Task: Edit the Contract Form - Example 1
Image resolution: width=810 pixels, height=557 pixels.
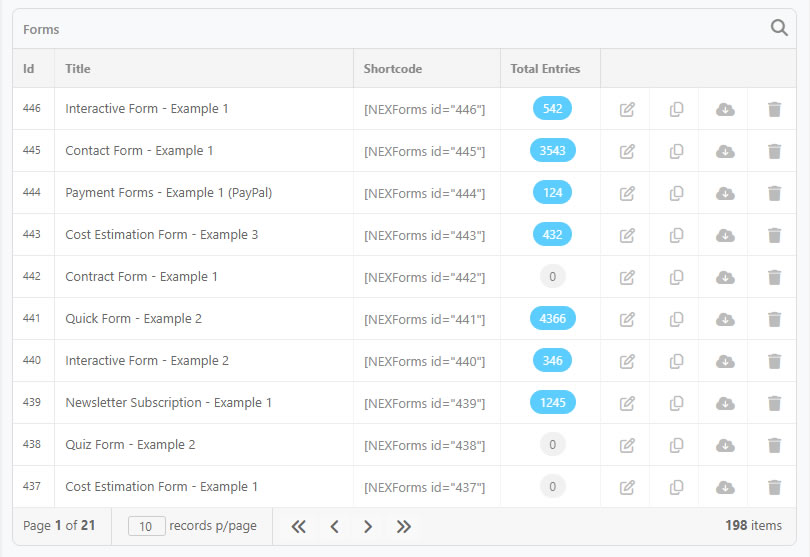Action: tap(627, 277)
